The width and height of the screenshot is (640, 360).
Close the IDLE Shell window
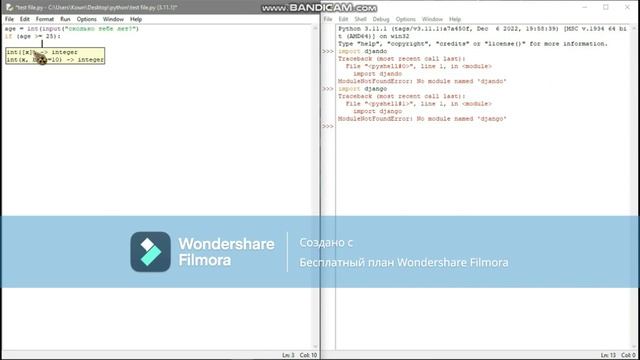pyautogui.click(x=627, y=7)
